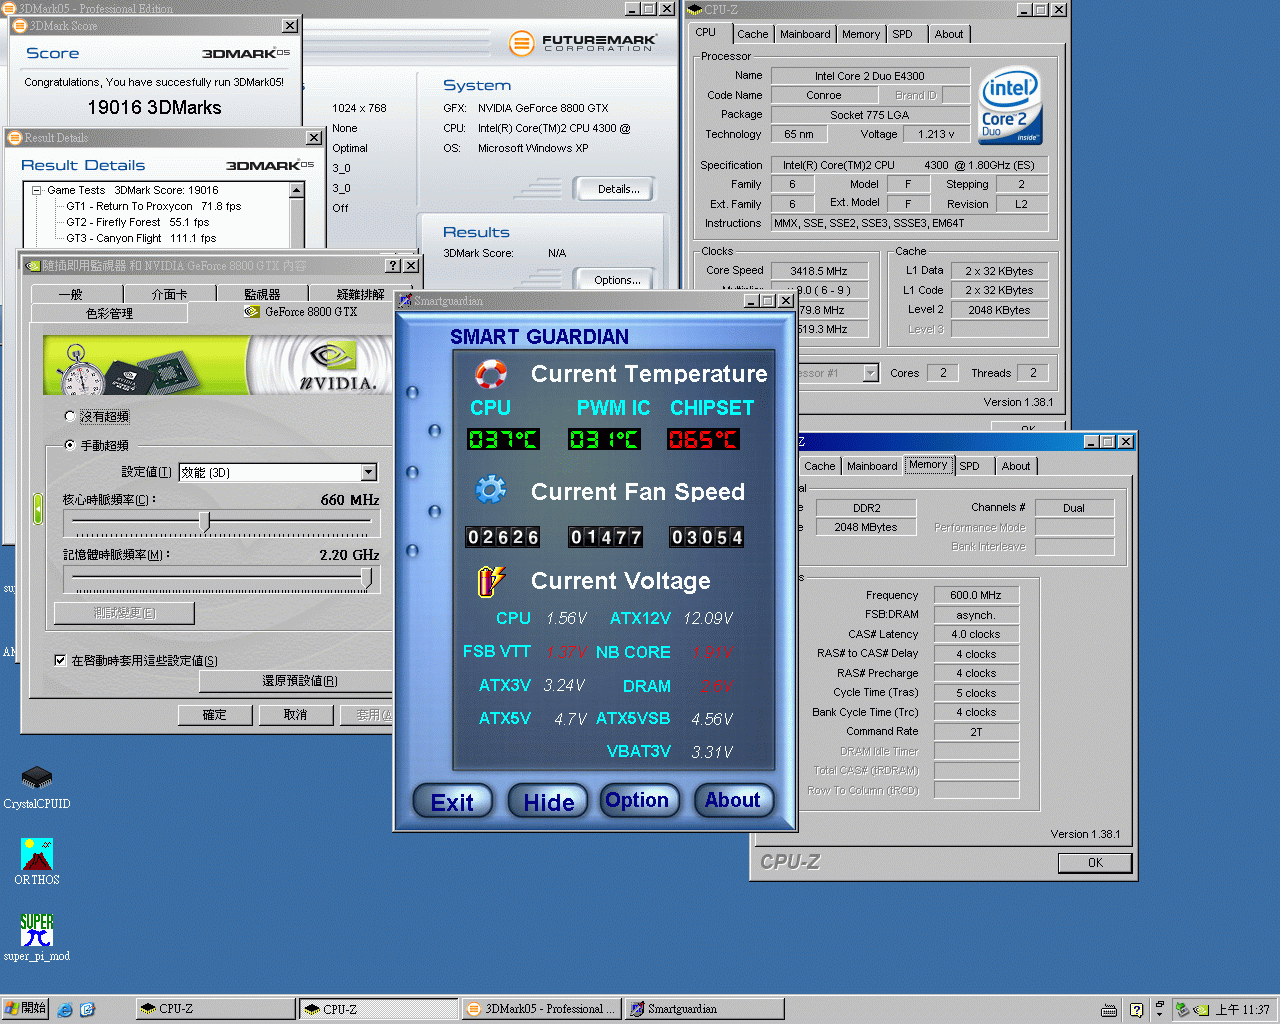Open CPU-Z processor selection dropdown arrow
The height and width of the screenshot is (1024, 1280).
tap(870, 373)
